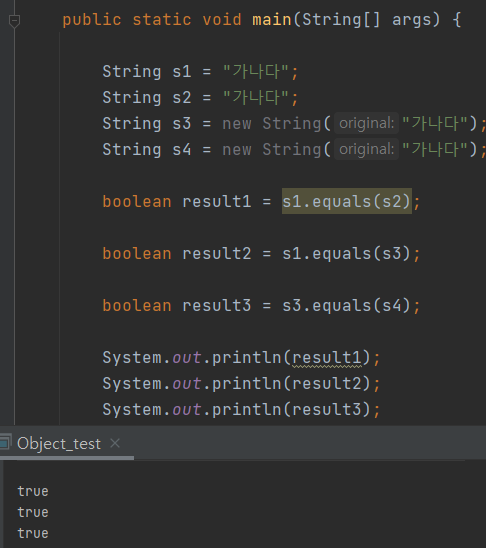Image resolution: width=486 pixels, height=548 pixels.
Task: Click 'String[] args' parameter
Action: click(367, 20)
